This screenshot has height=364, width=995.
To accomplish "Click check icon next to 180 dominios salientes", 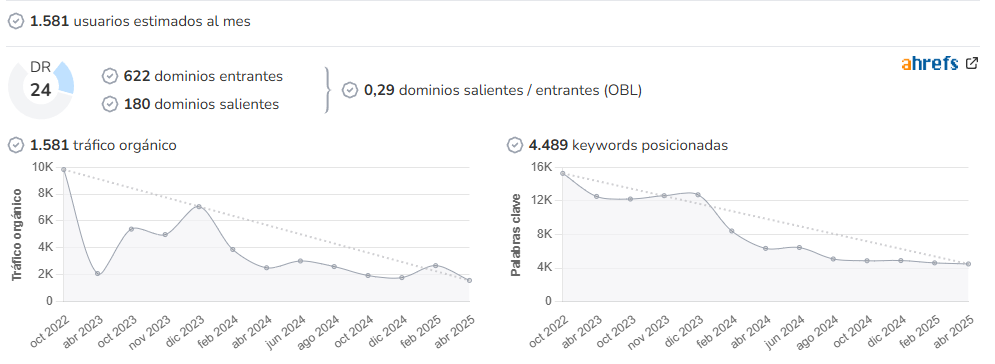I will point(110,104).
